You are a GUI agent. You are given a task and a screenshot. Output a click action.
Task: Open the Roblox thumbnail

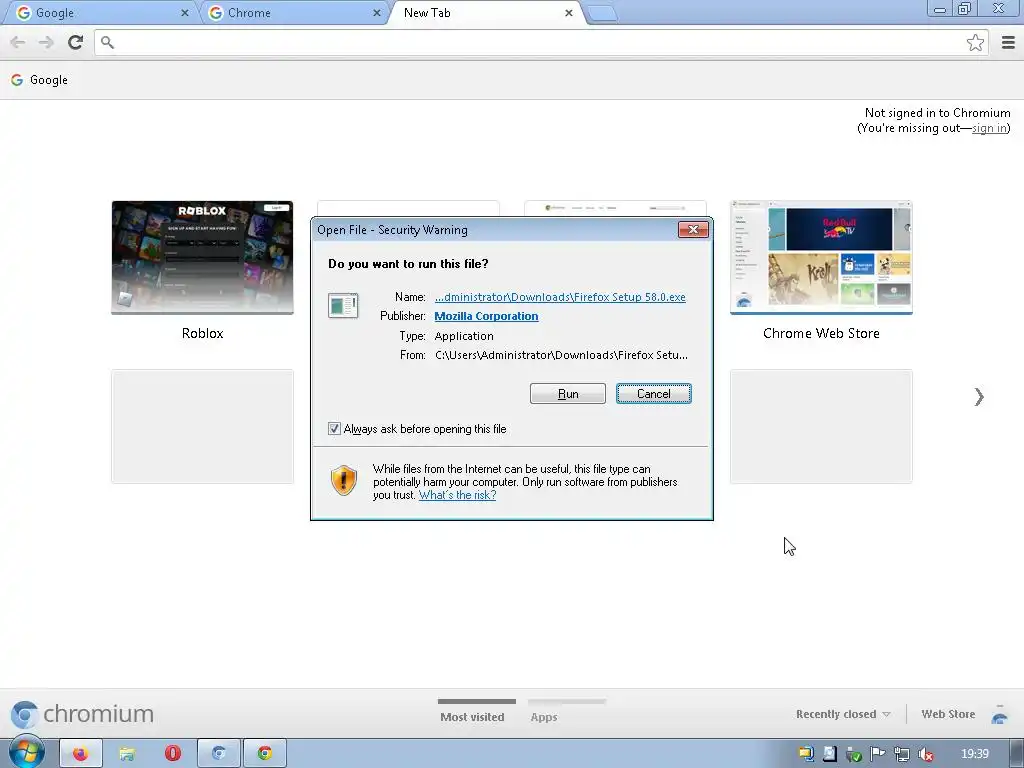click(x=202, y=257)
